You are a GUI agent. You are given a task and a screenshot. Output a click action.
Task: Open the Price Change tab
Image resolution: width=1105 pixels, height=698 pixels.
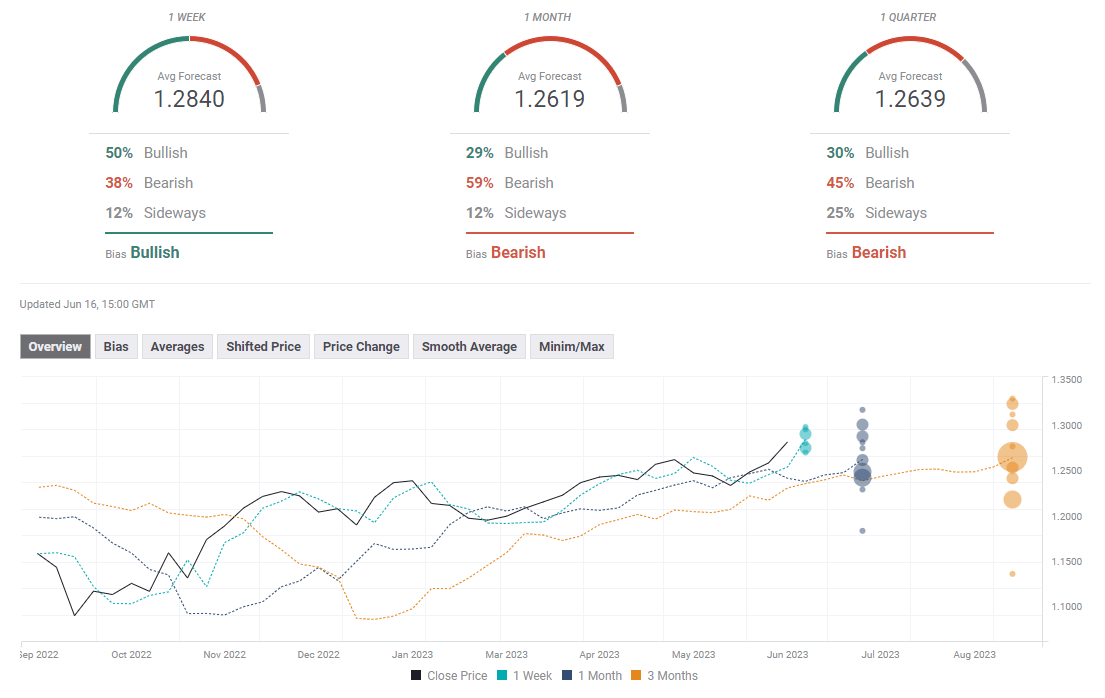coord(361,347)
